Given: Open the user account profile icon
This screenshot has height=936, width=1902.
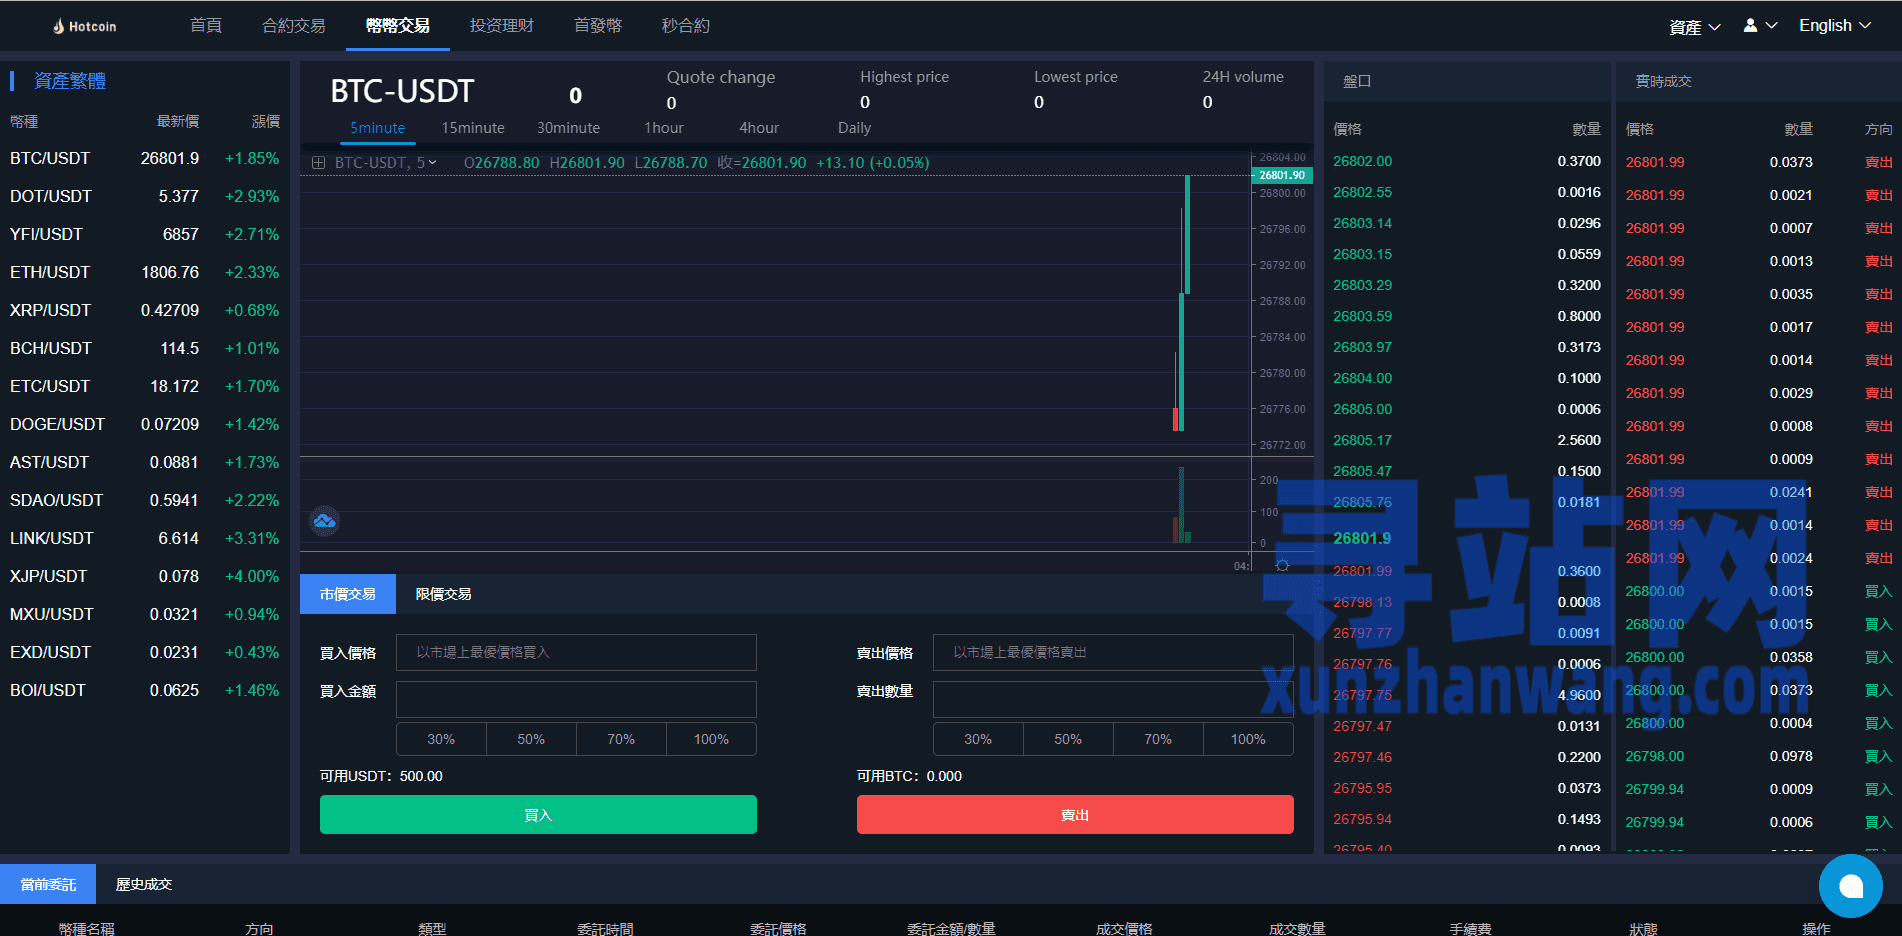Looking at the screenshot, I should point(1750,26).
